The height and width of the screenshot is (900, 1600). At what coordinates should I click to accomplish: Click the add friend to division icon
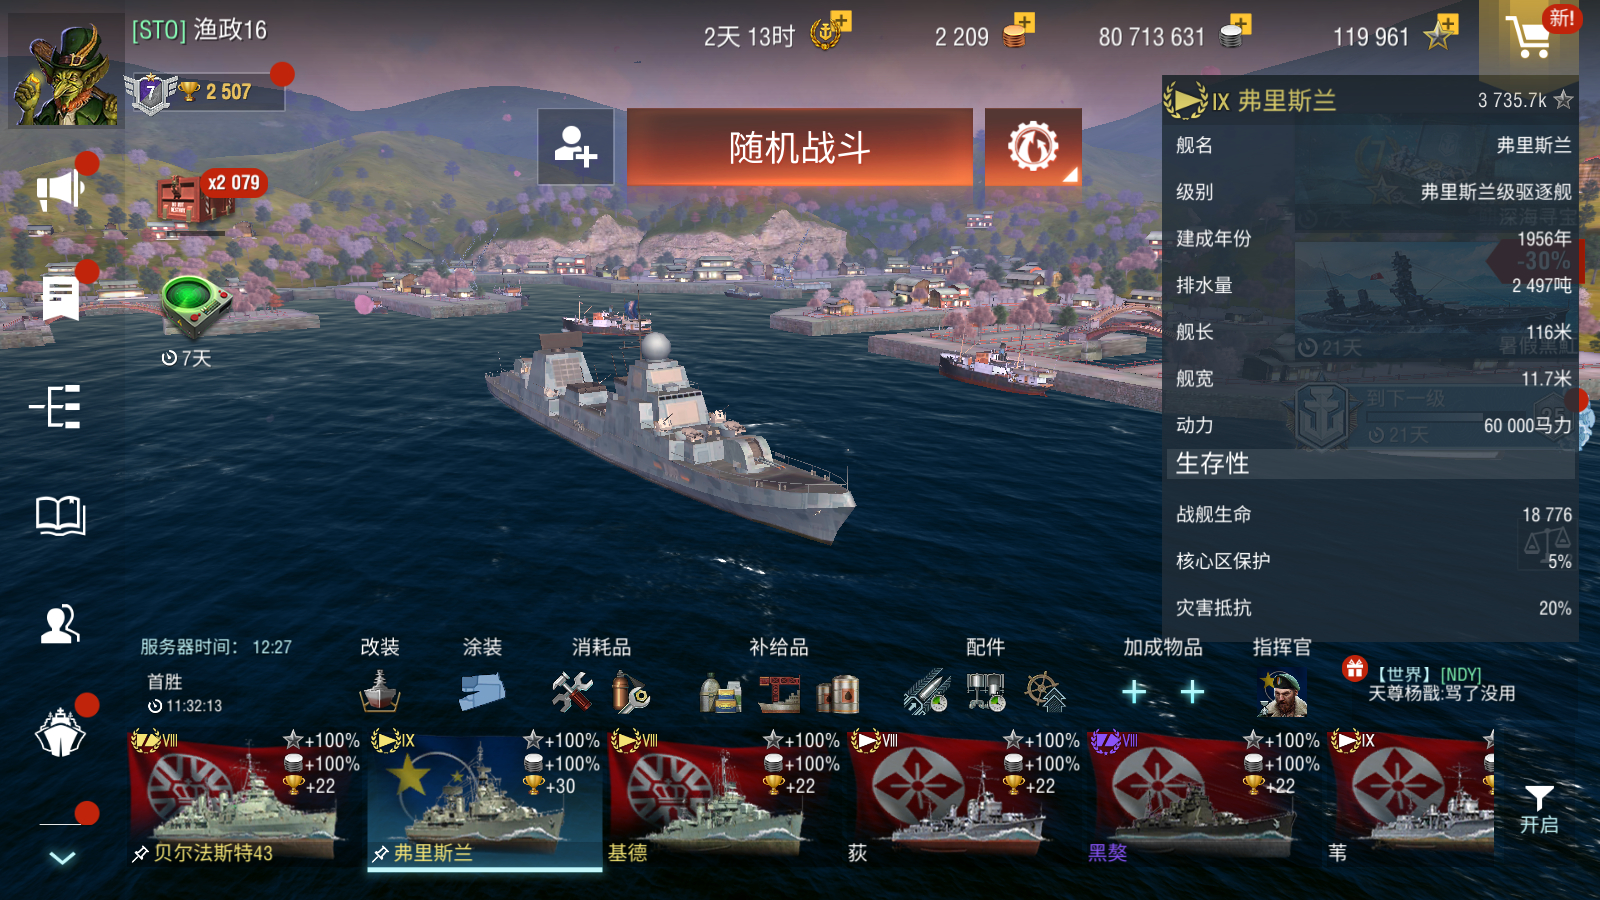[576, 147]
